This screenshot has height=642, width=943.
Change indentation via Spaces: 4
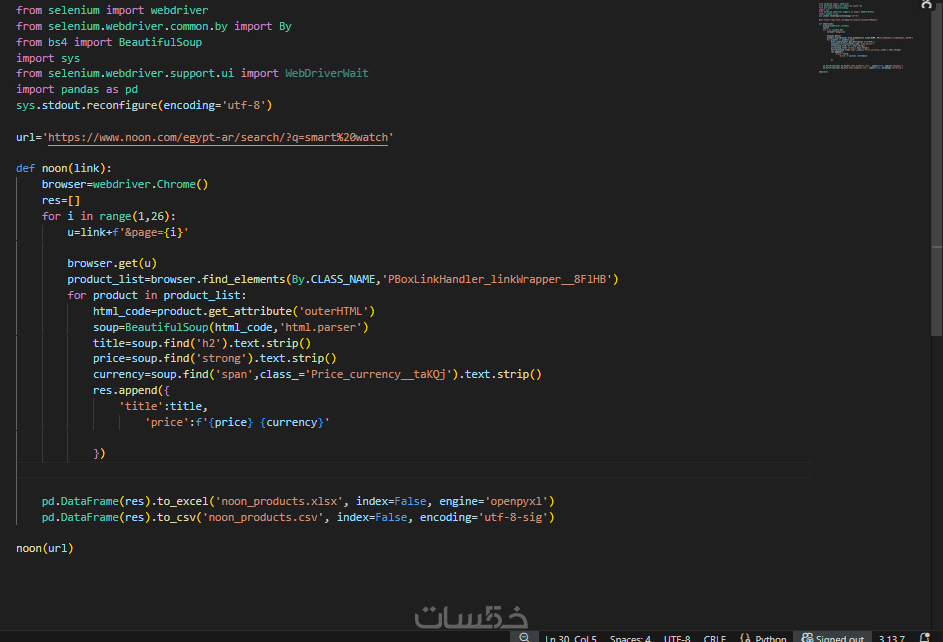(630, 638)
